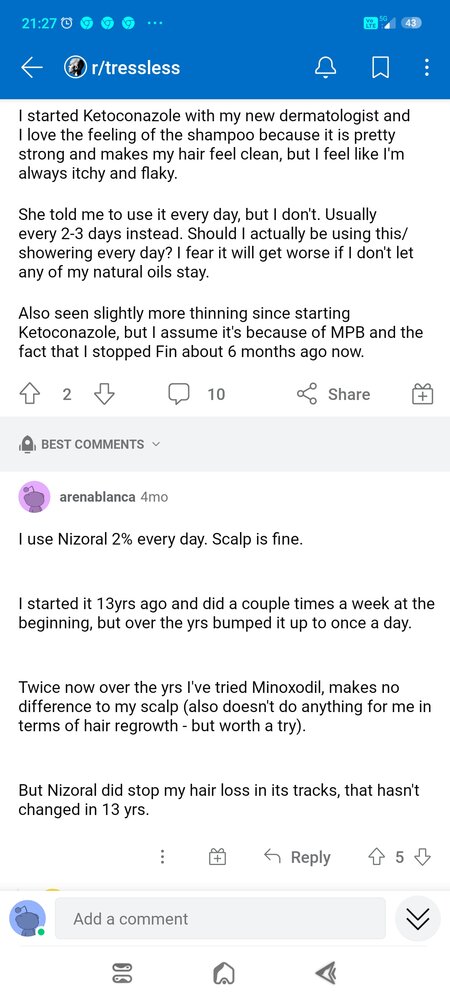Screen dimensions: 450x1000
Task: Share the post
Action: [x=333, y=394]
